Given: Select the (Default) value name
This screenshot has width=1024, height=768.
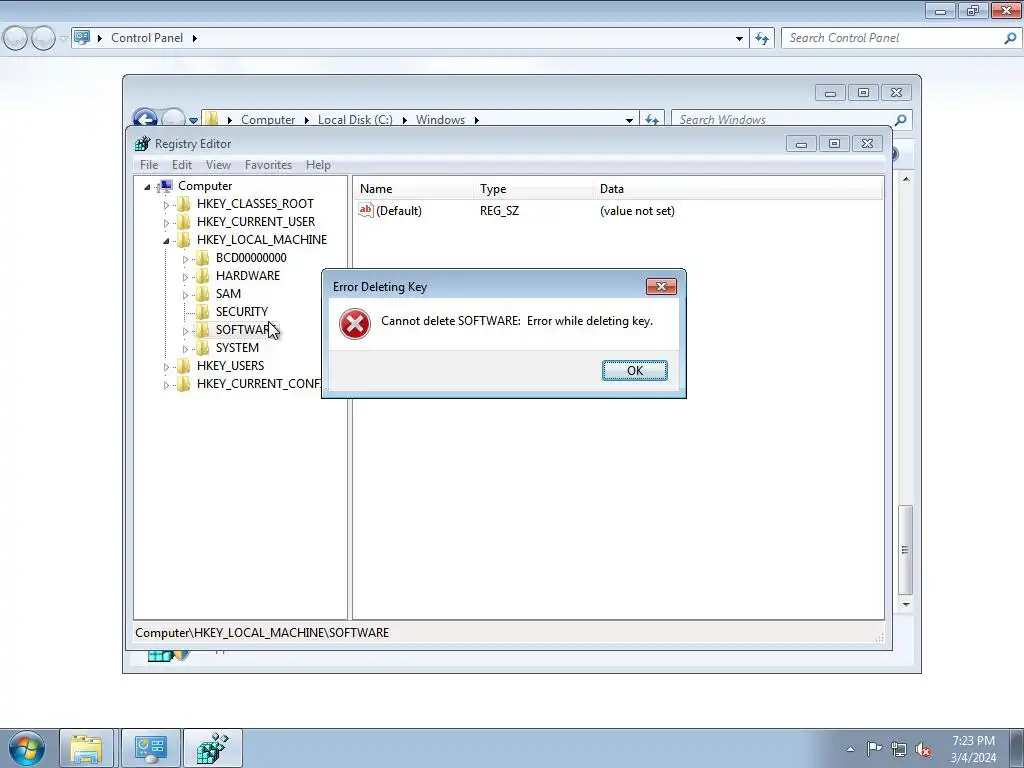Looking at the screenshot, I should point(399,211).
